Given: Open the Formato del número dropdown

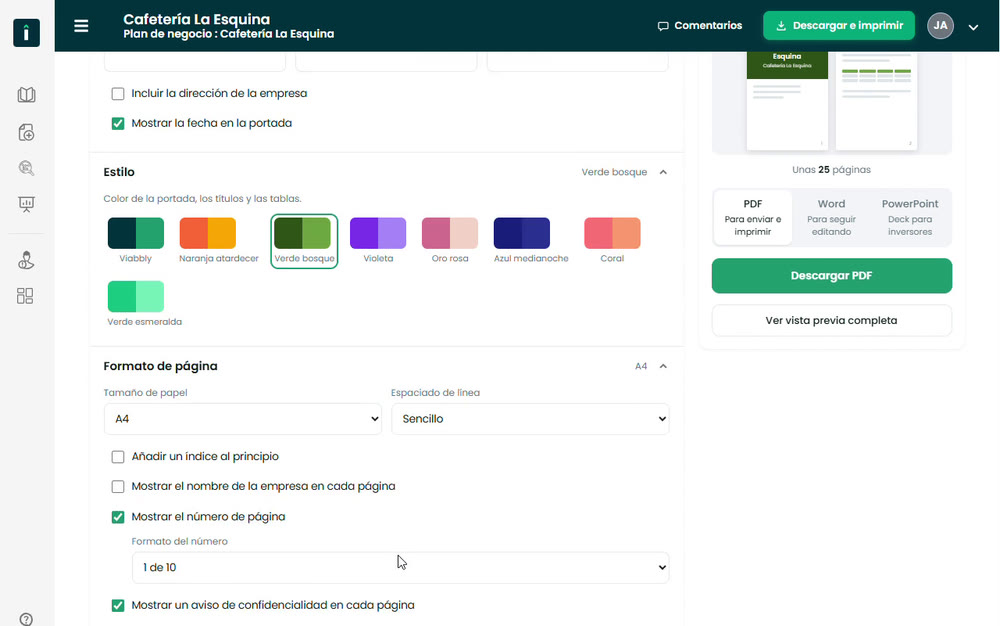Looking at the screenshot, I should [x=401, y=567].
